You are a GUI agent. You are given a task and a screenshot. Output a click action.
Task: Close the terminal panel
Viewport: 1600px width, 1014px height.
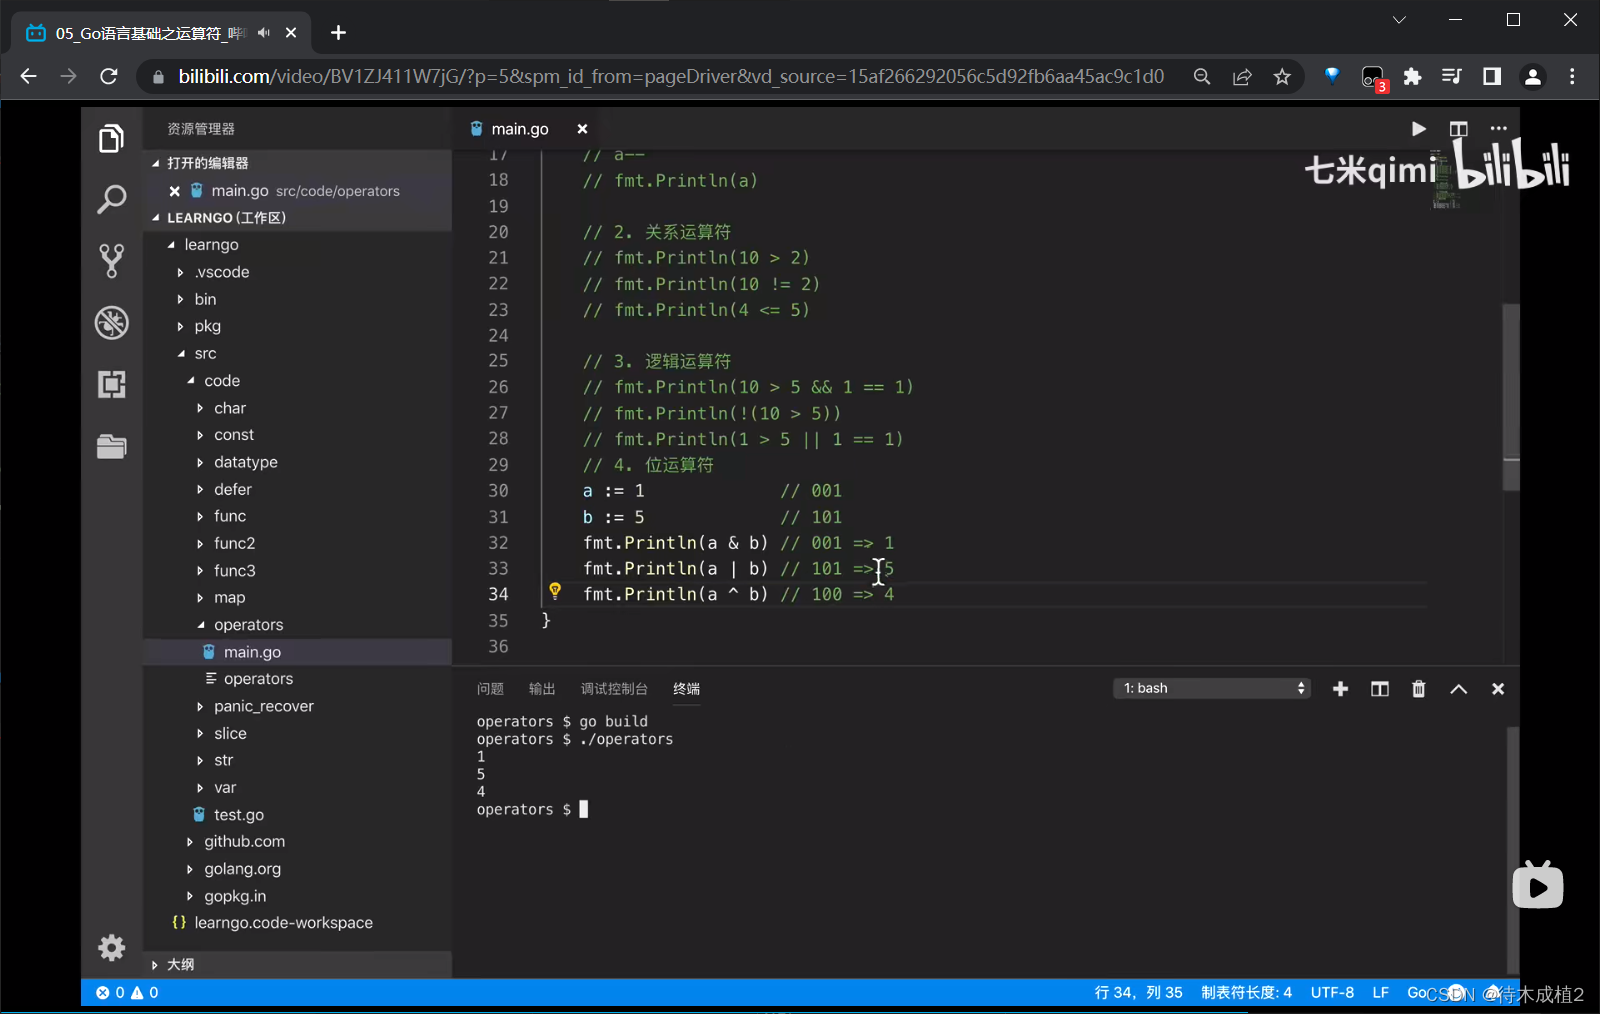1498,689
